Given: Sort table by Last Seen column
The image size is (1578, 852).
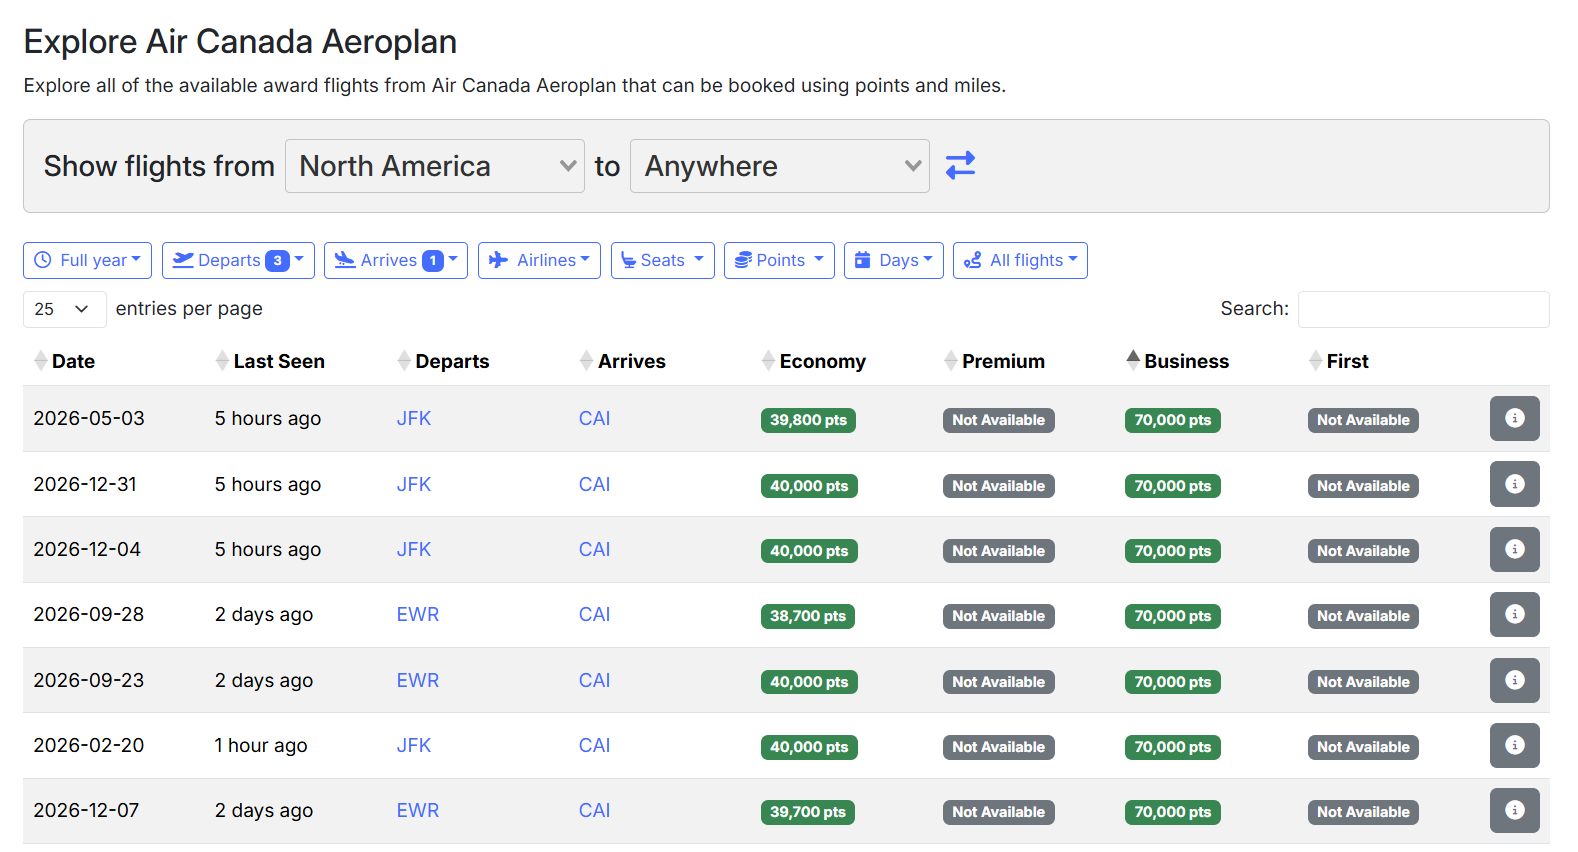Looking at the screenshot, I should 279,361.
